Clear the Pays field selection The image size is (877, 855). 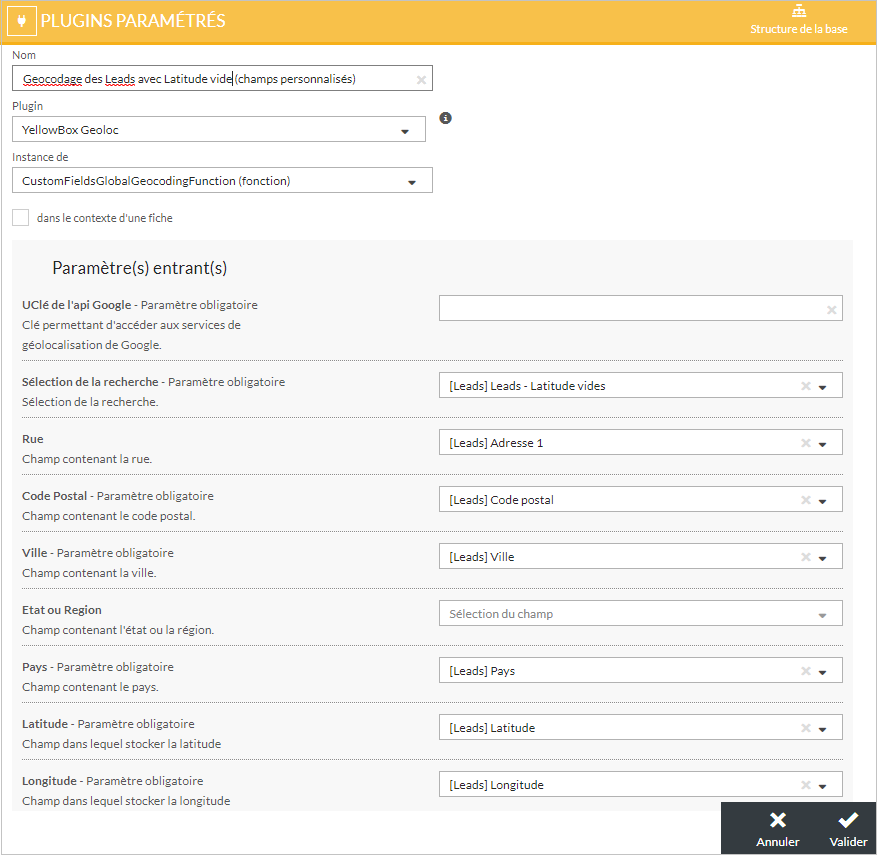805,671
